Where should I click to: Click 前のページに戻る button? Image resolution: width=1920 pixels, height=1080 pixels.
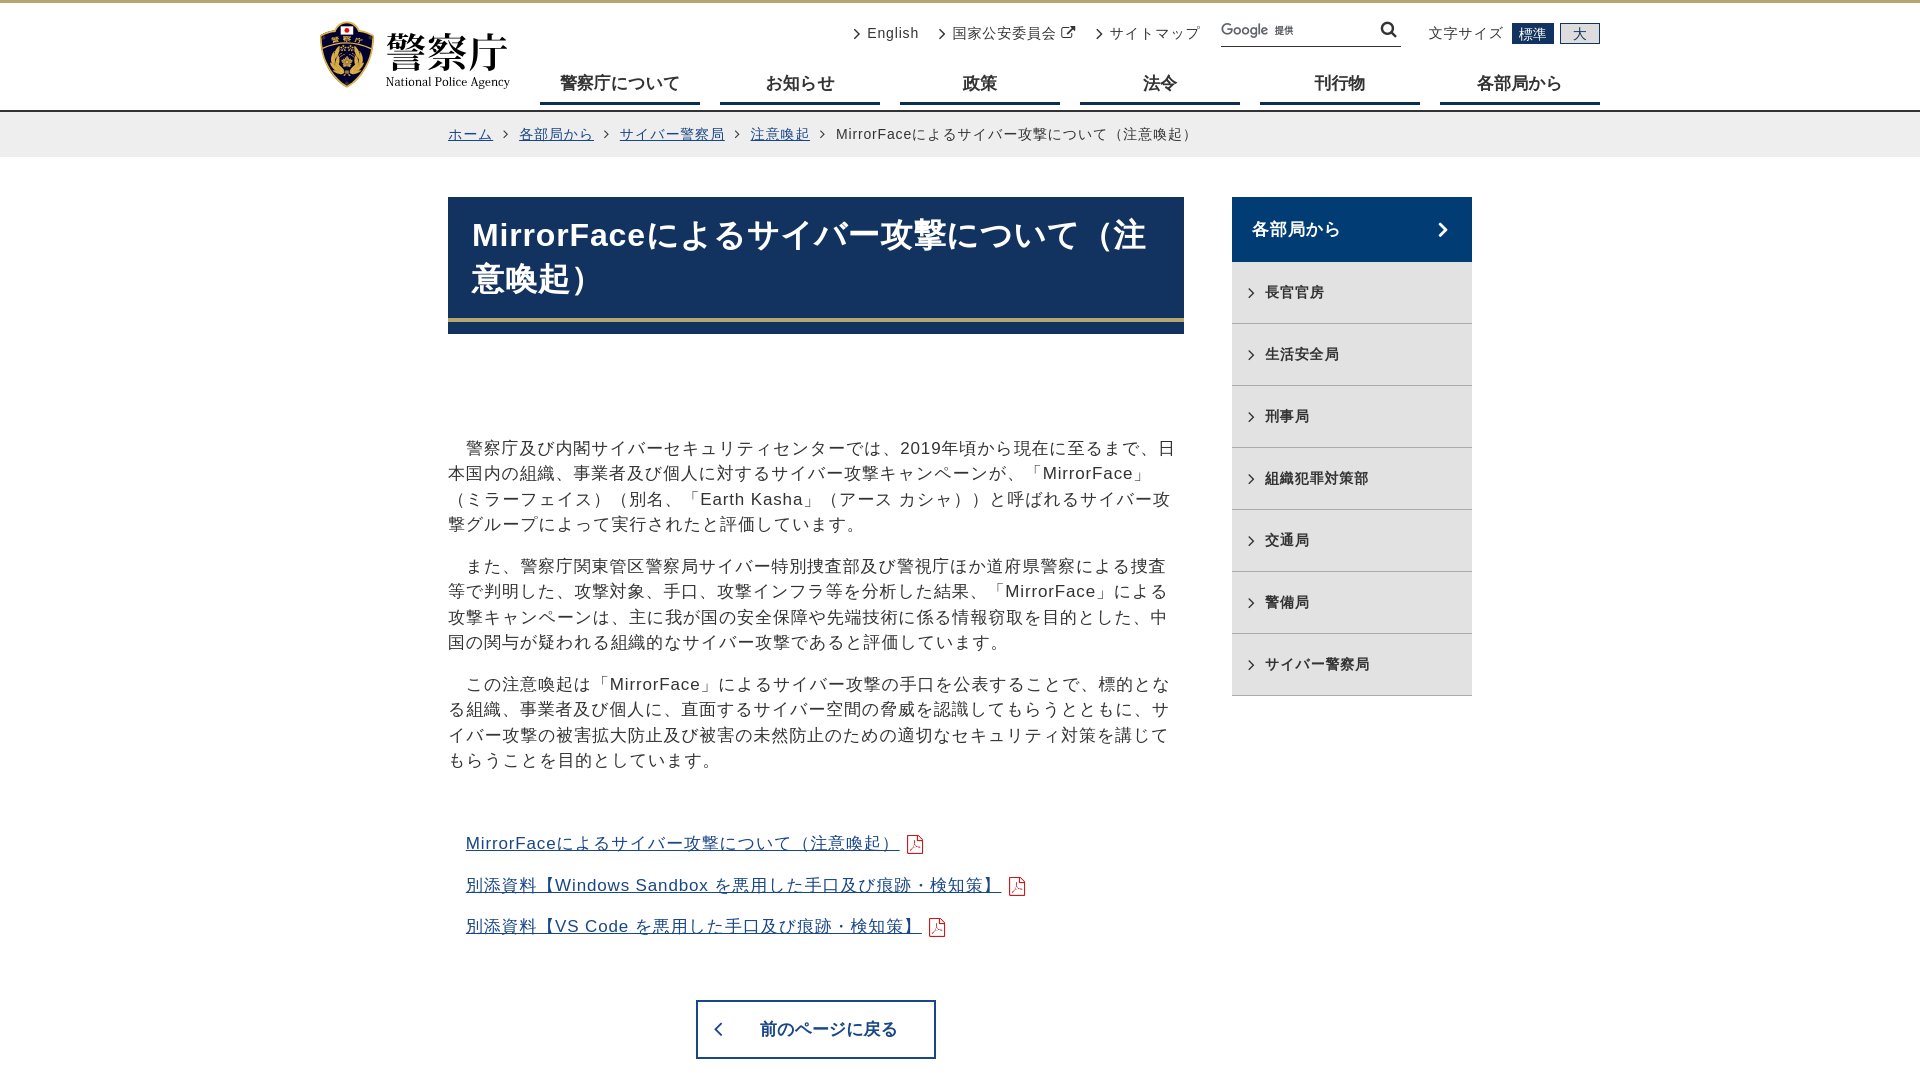coord(816,1029)
